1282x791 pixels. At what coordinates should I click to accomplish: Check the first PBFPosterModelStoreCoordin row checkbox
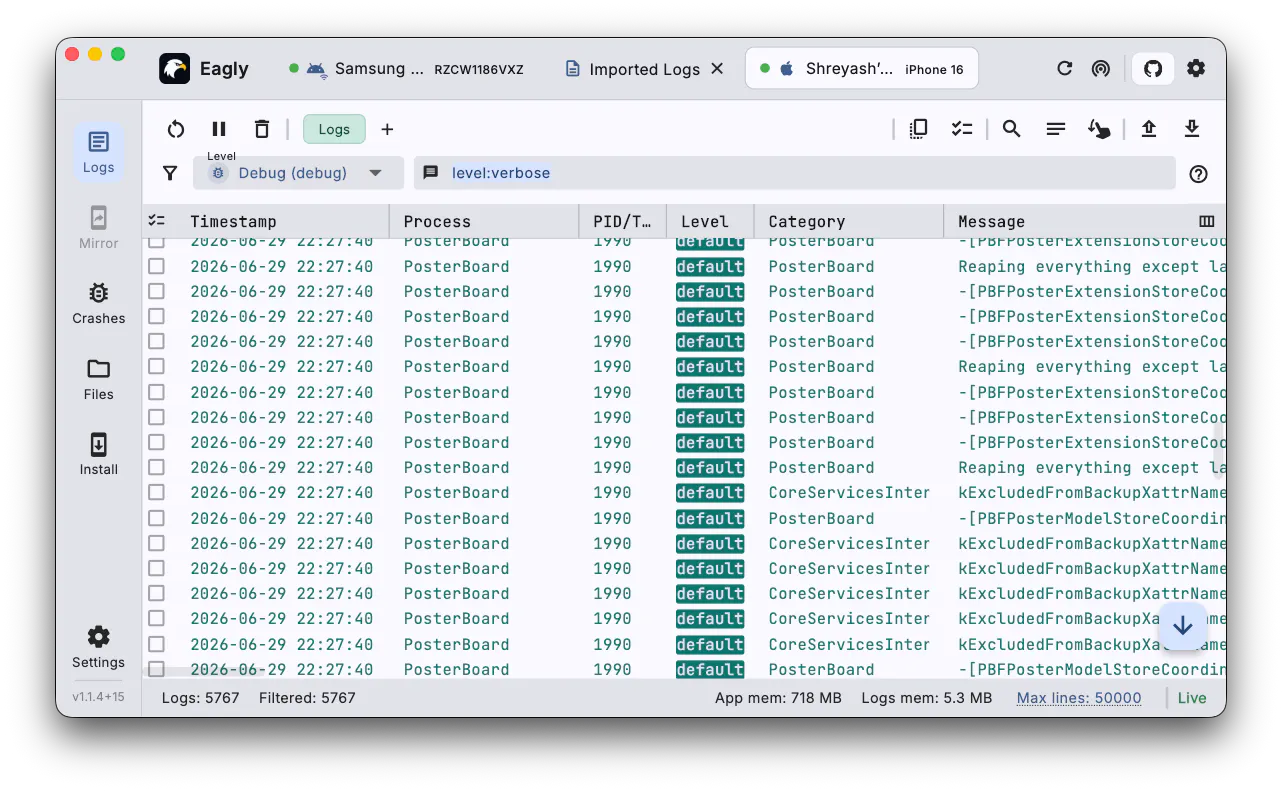pyautogui.click(x=156, y=518)
